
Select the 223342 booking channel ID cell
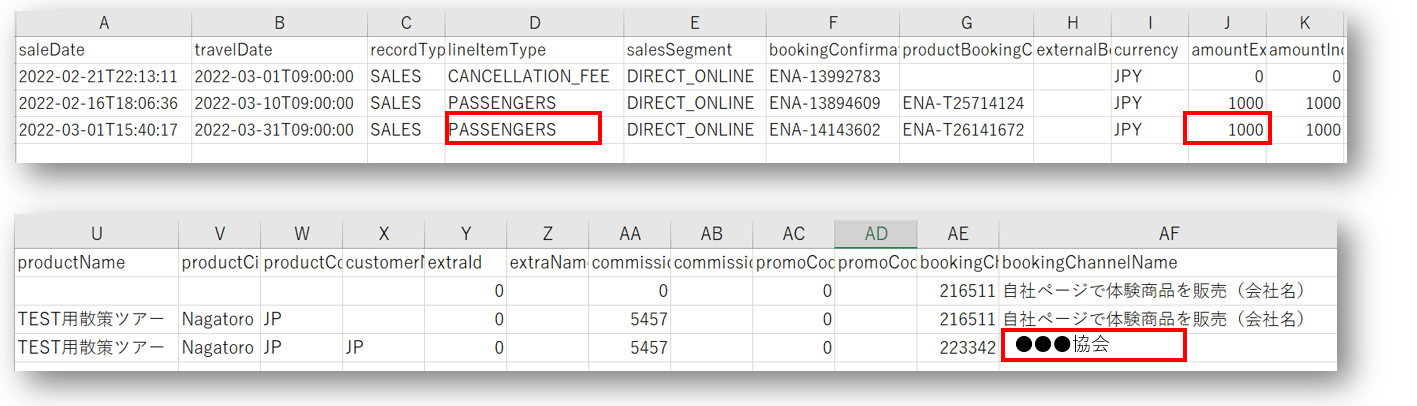click(957, 345)
